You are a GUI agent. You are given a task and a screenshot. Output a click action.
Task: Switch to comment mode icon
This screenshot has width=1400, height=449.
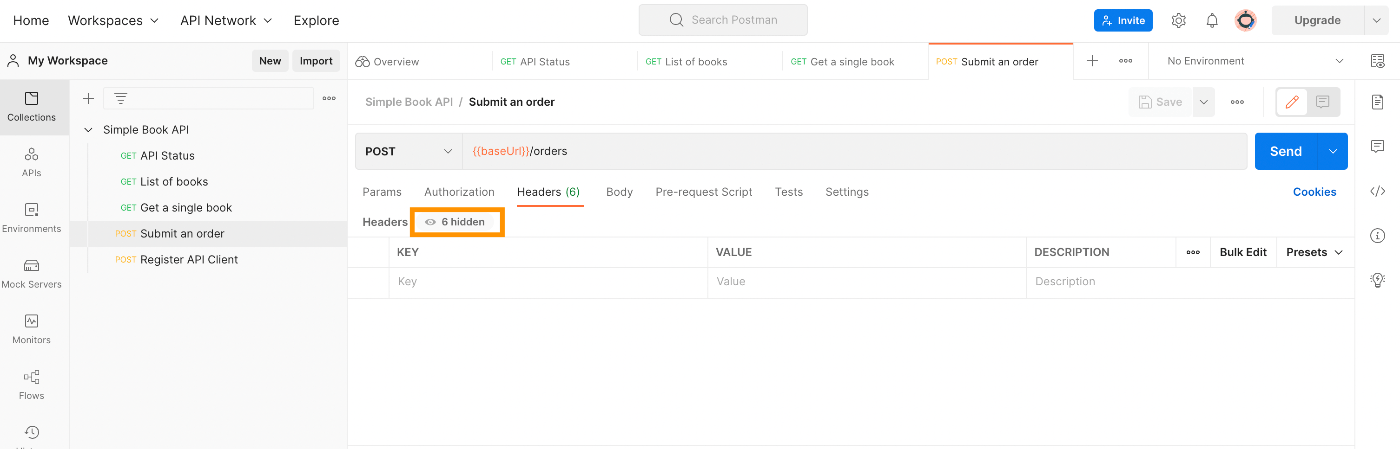1323,102
